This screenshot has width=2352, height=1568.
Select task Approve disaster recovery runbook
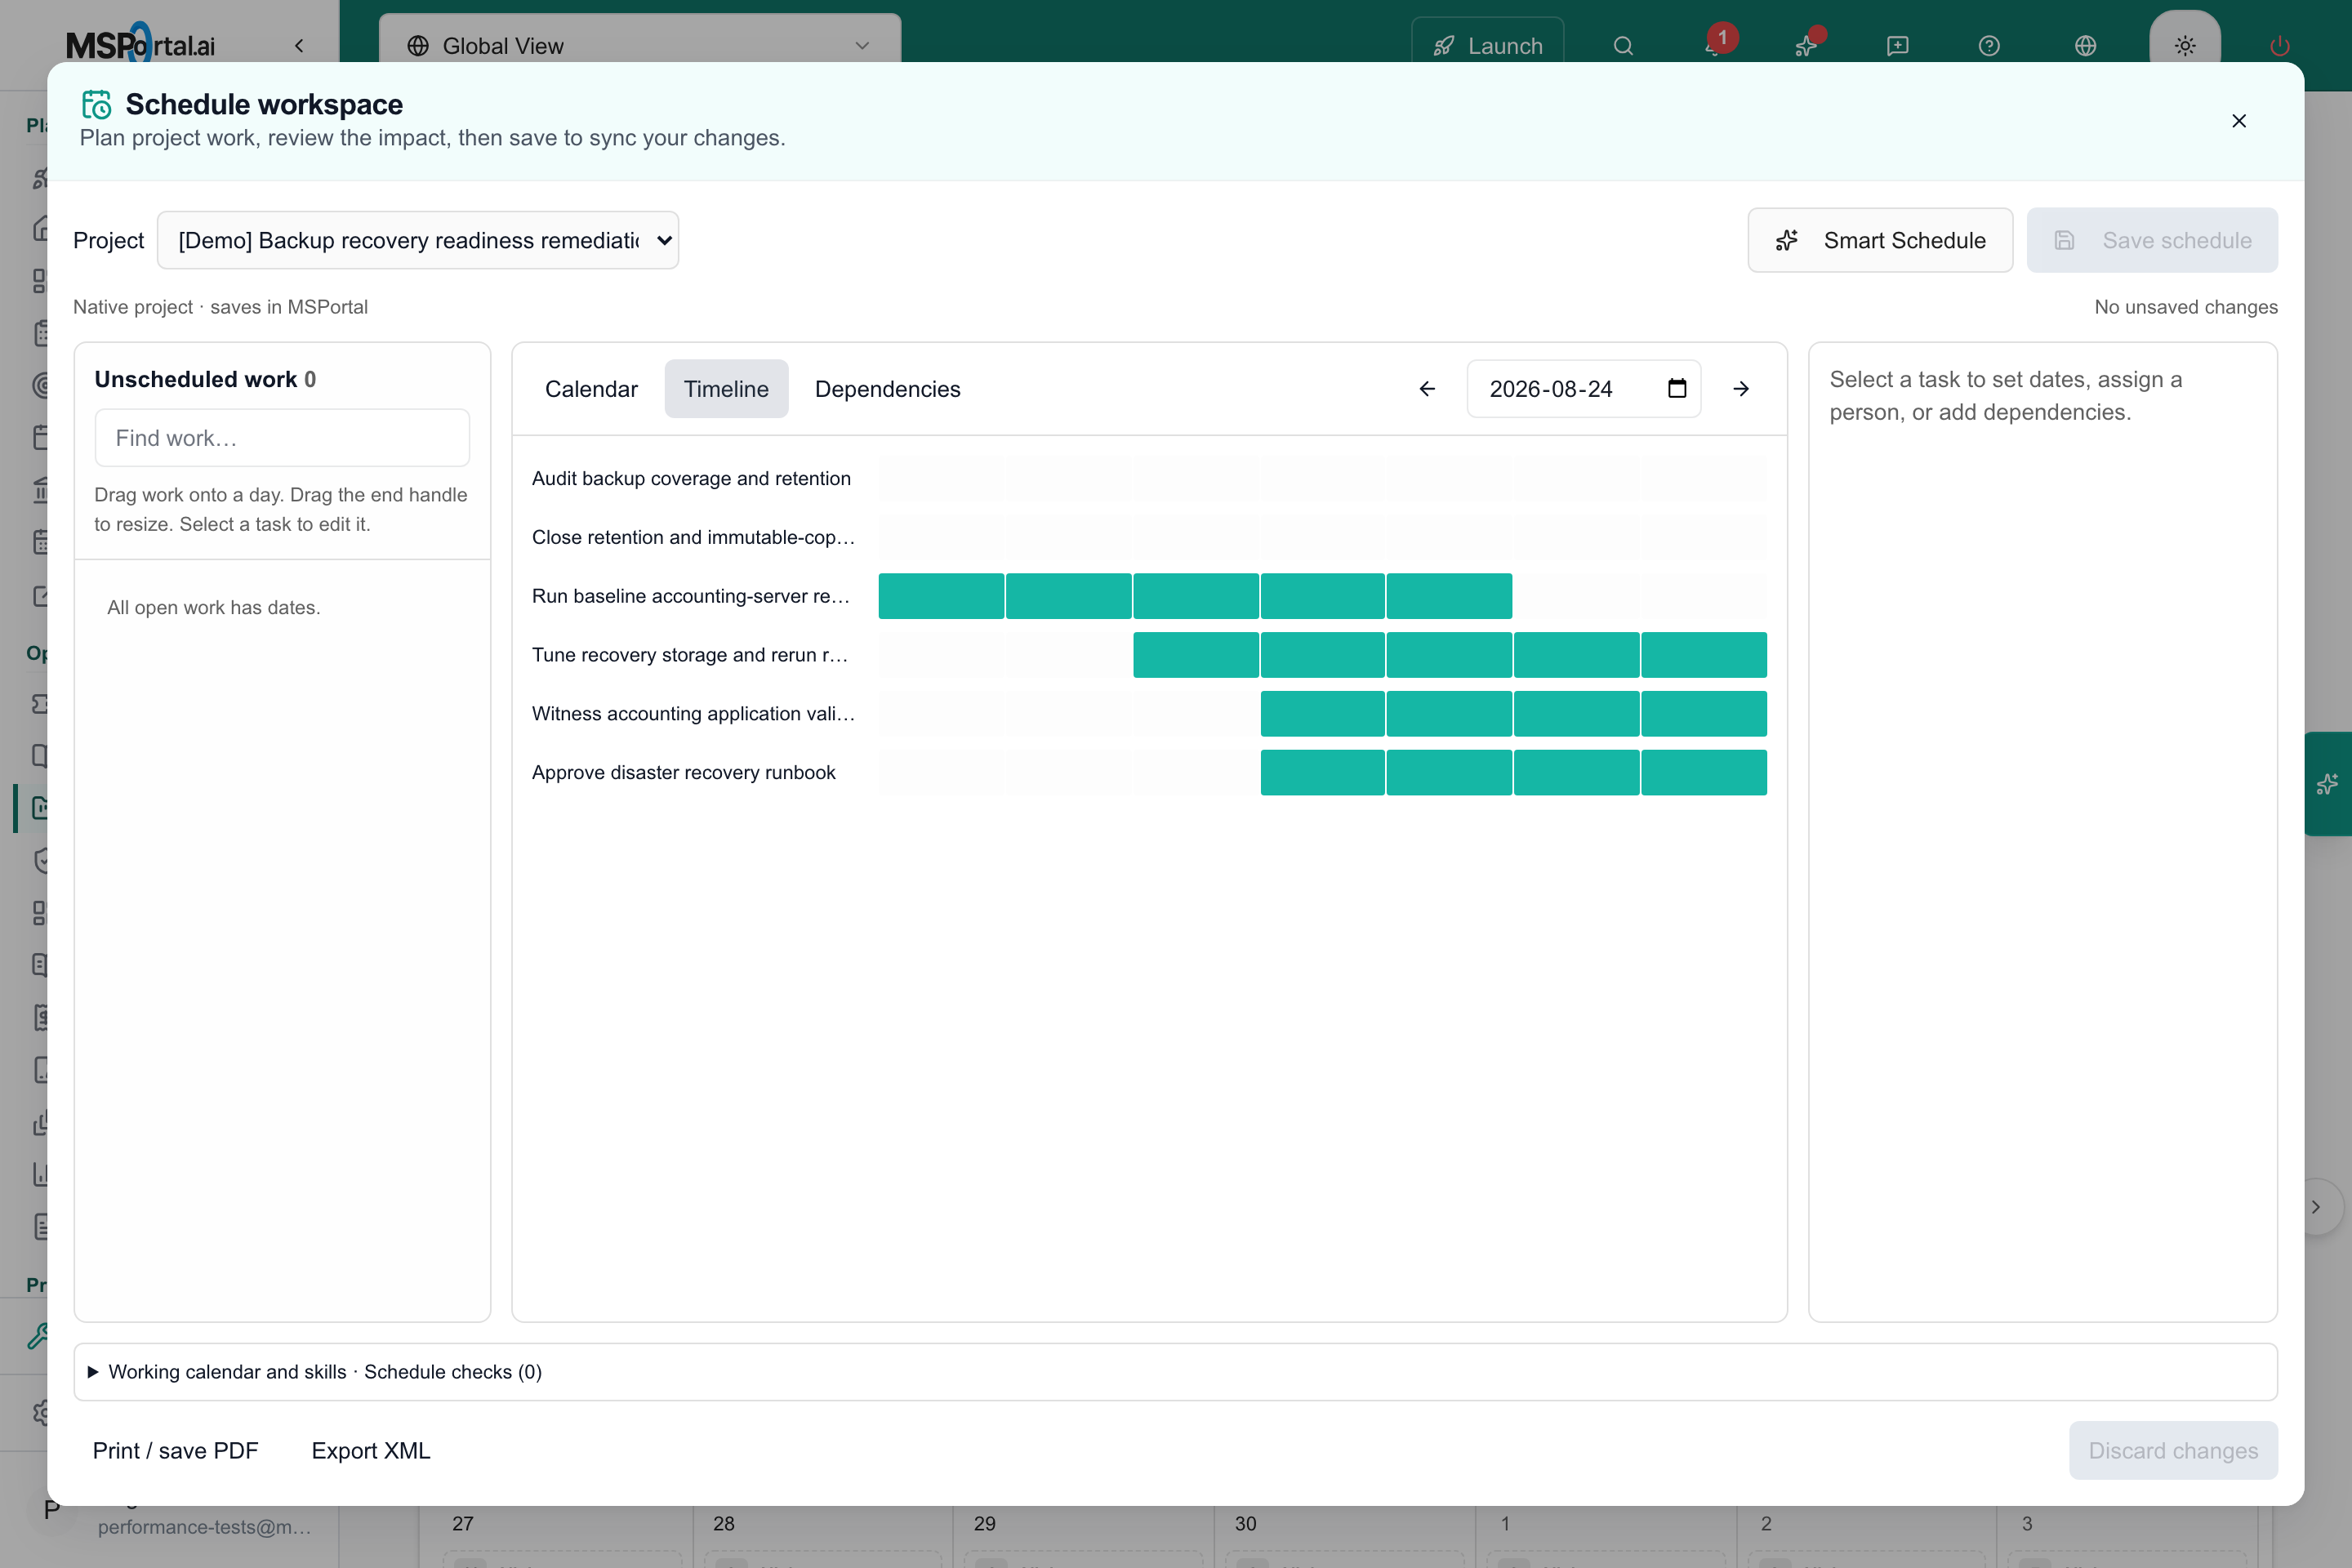(683, 773)
